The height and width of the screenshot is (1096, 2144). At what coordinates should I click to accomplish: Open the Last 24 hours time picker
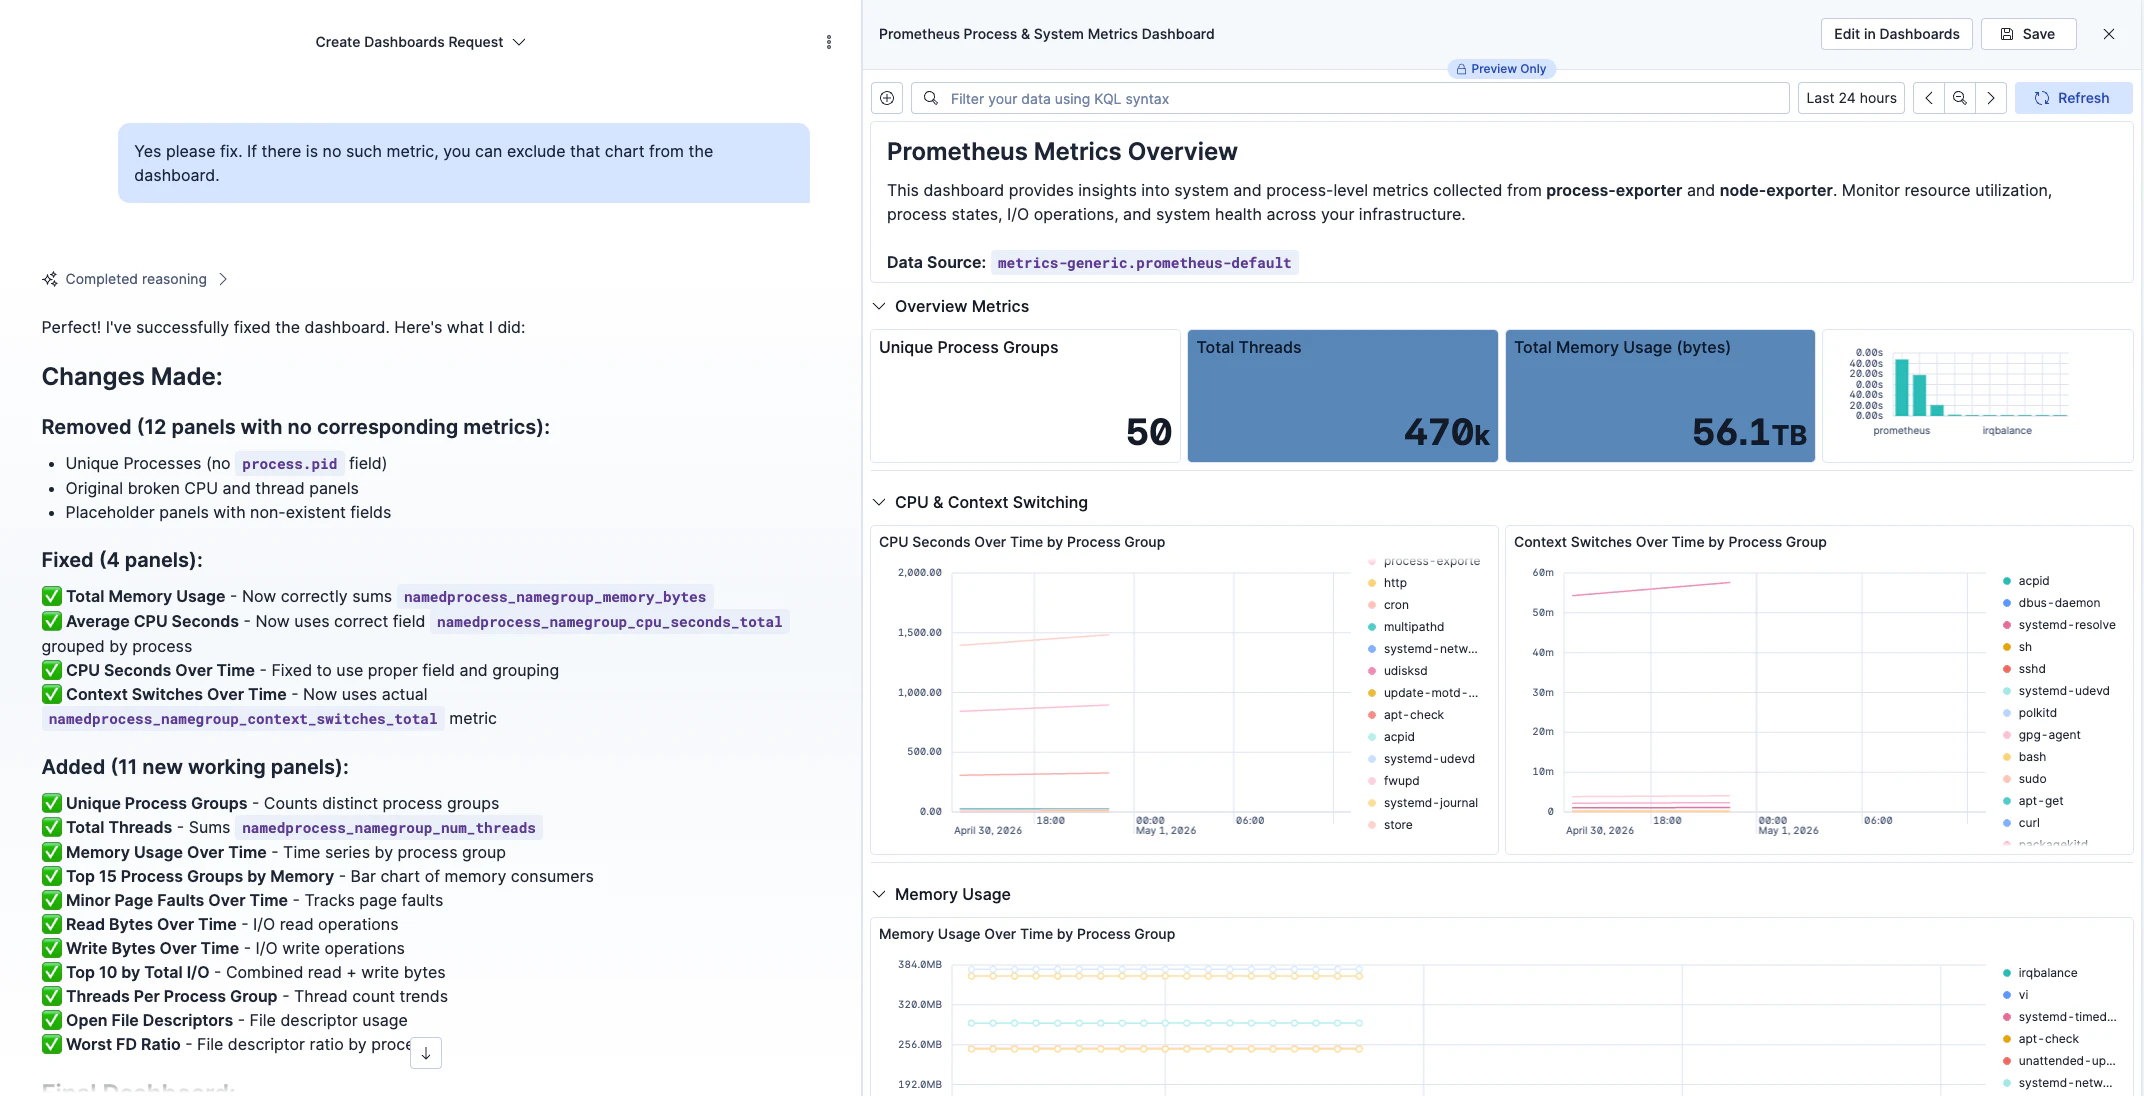pos(1851,98)
